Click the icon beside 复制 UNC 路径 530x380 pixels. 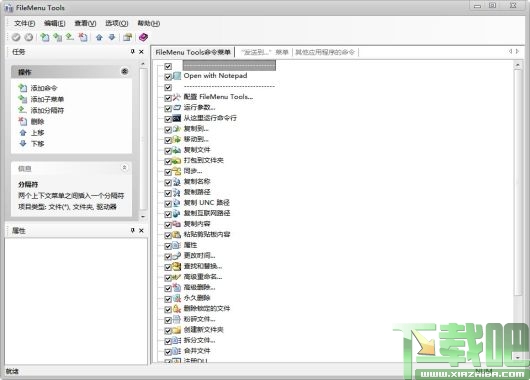click(177, 203)
